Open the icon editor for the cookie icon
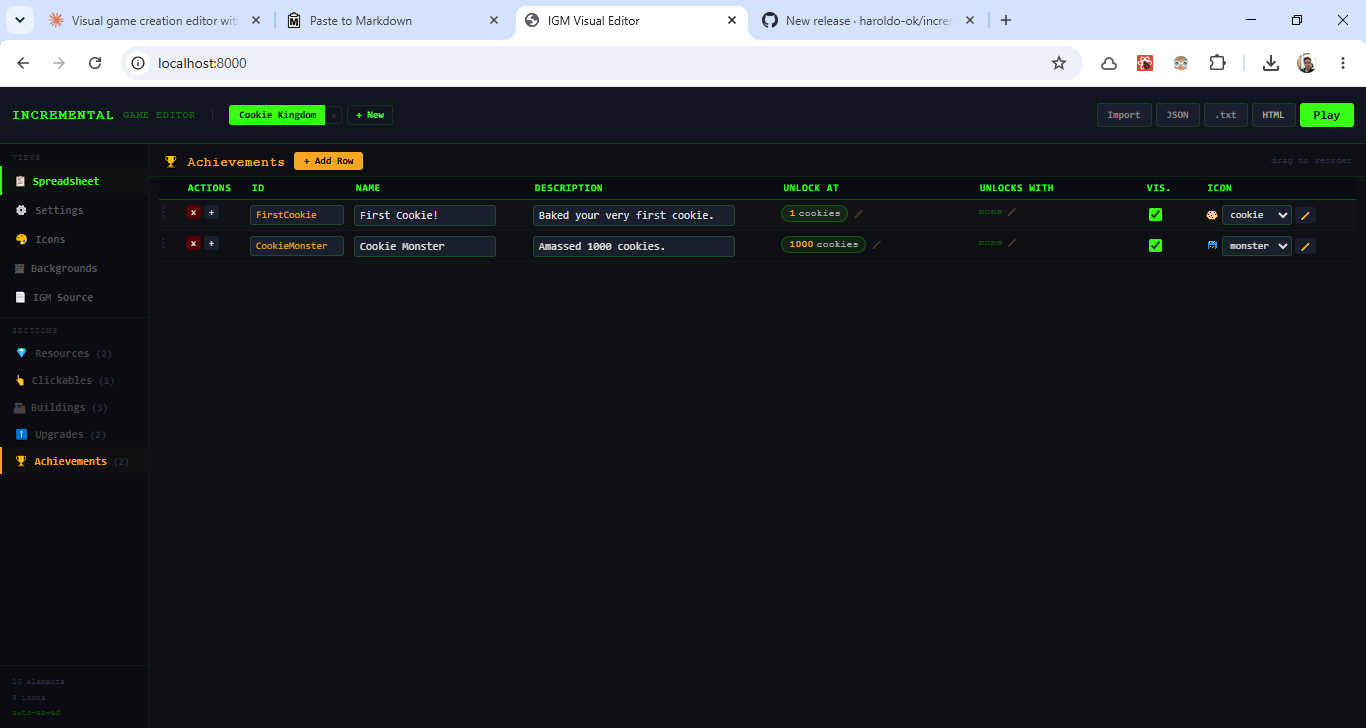 tap(1305, 215)
